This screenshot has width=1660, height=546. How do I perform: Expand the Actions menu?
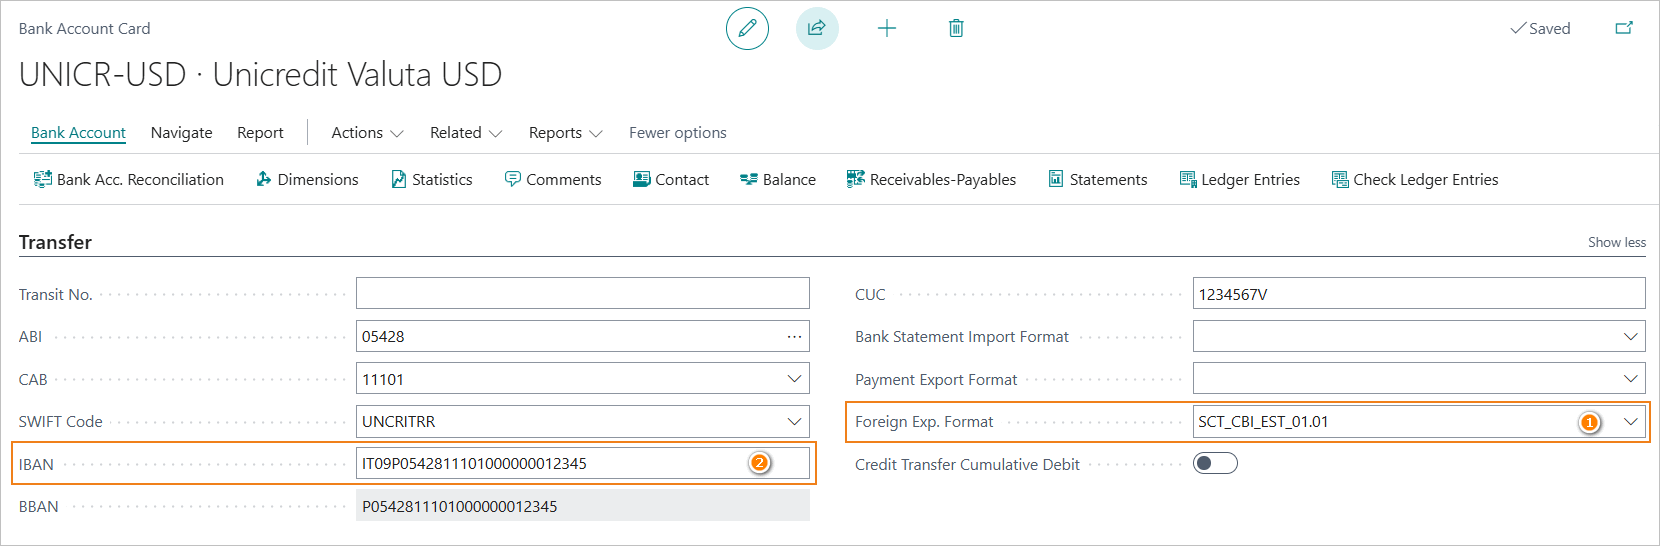(367, 133)
